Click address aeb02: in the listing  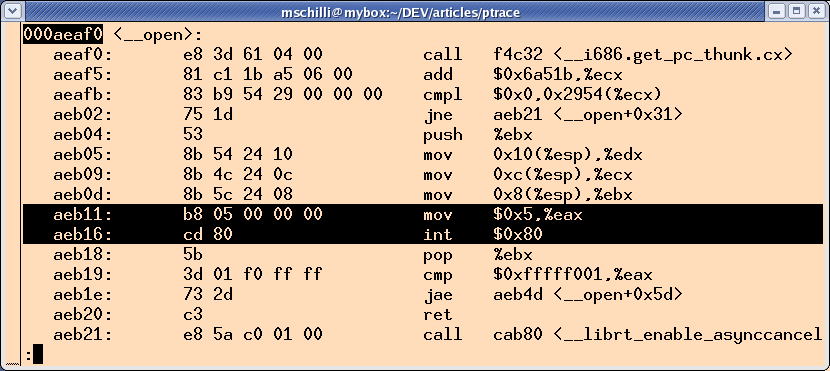tap(83, 114)
